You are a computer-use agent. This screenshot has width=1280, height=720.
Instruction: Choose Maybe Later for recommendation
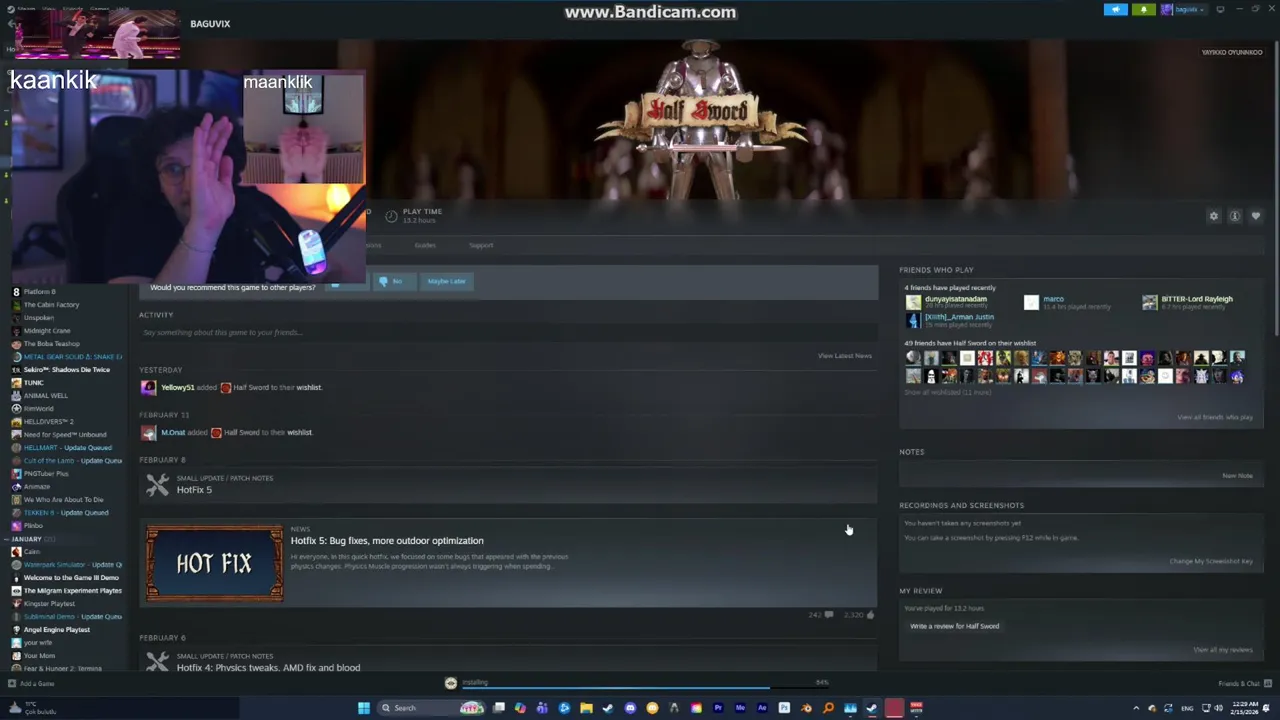coord(446,281)
